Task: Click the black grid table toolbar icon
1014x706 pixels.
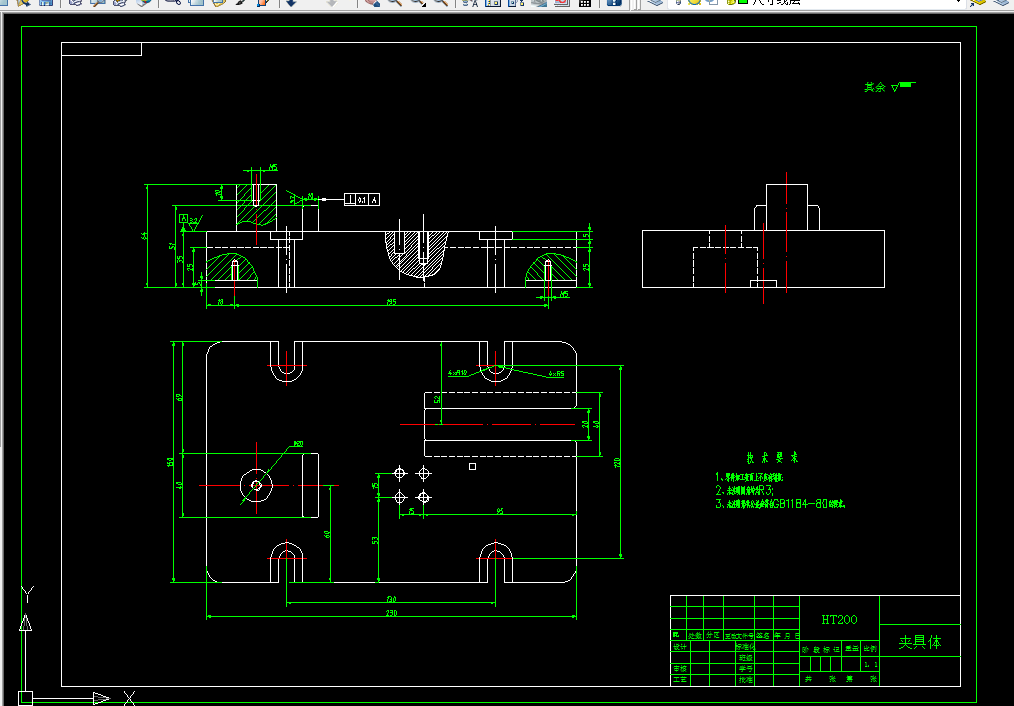Action: [x=585, y=2]
